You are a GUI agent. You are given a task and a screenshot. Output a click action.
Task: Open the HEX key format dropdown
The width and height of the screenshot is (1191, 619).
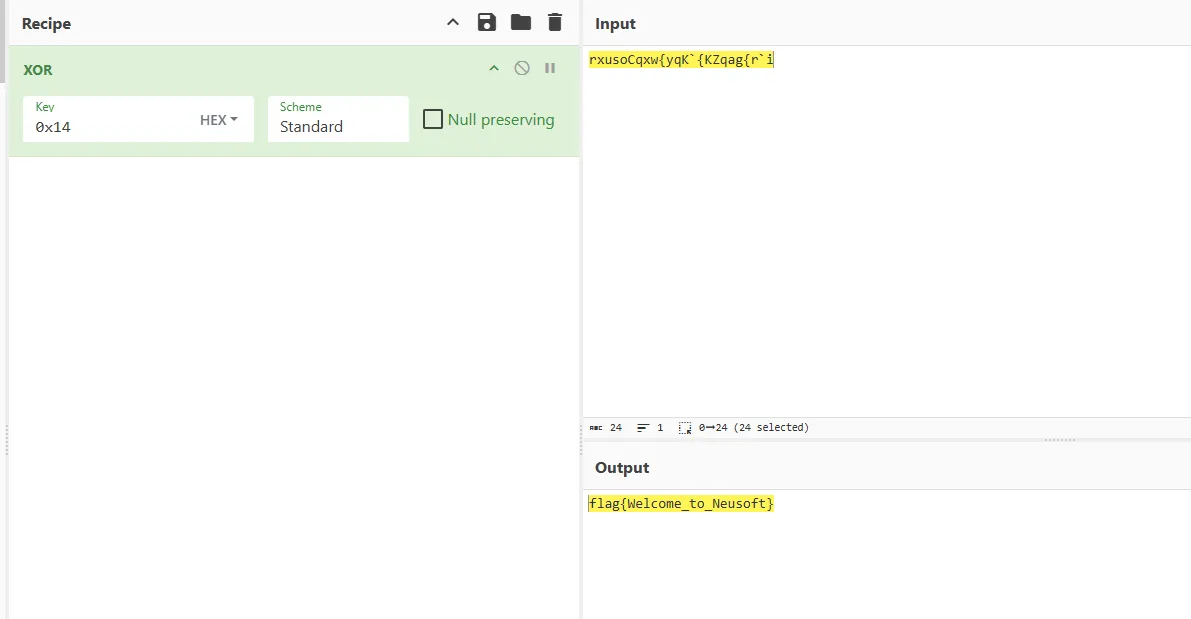click(219, 120)
